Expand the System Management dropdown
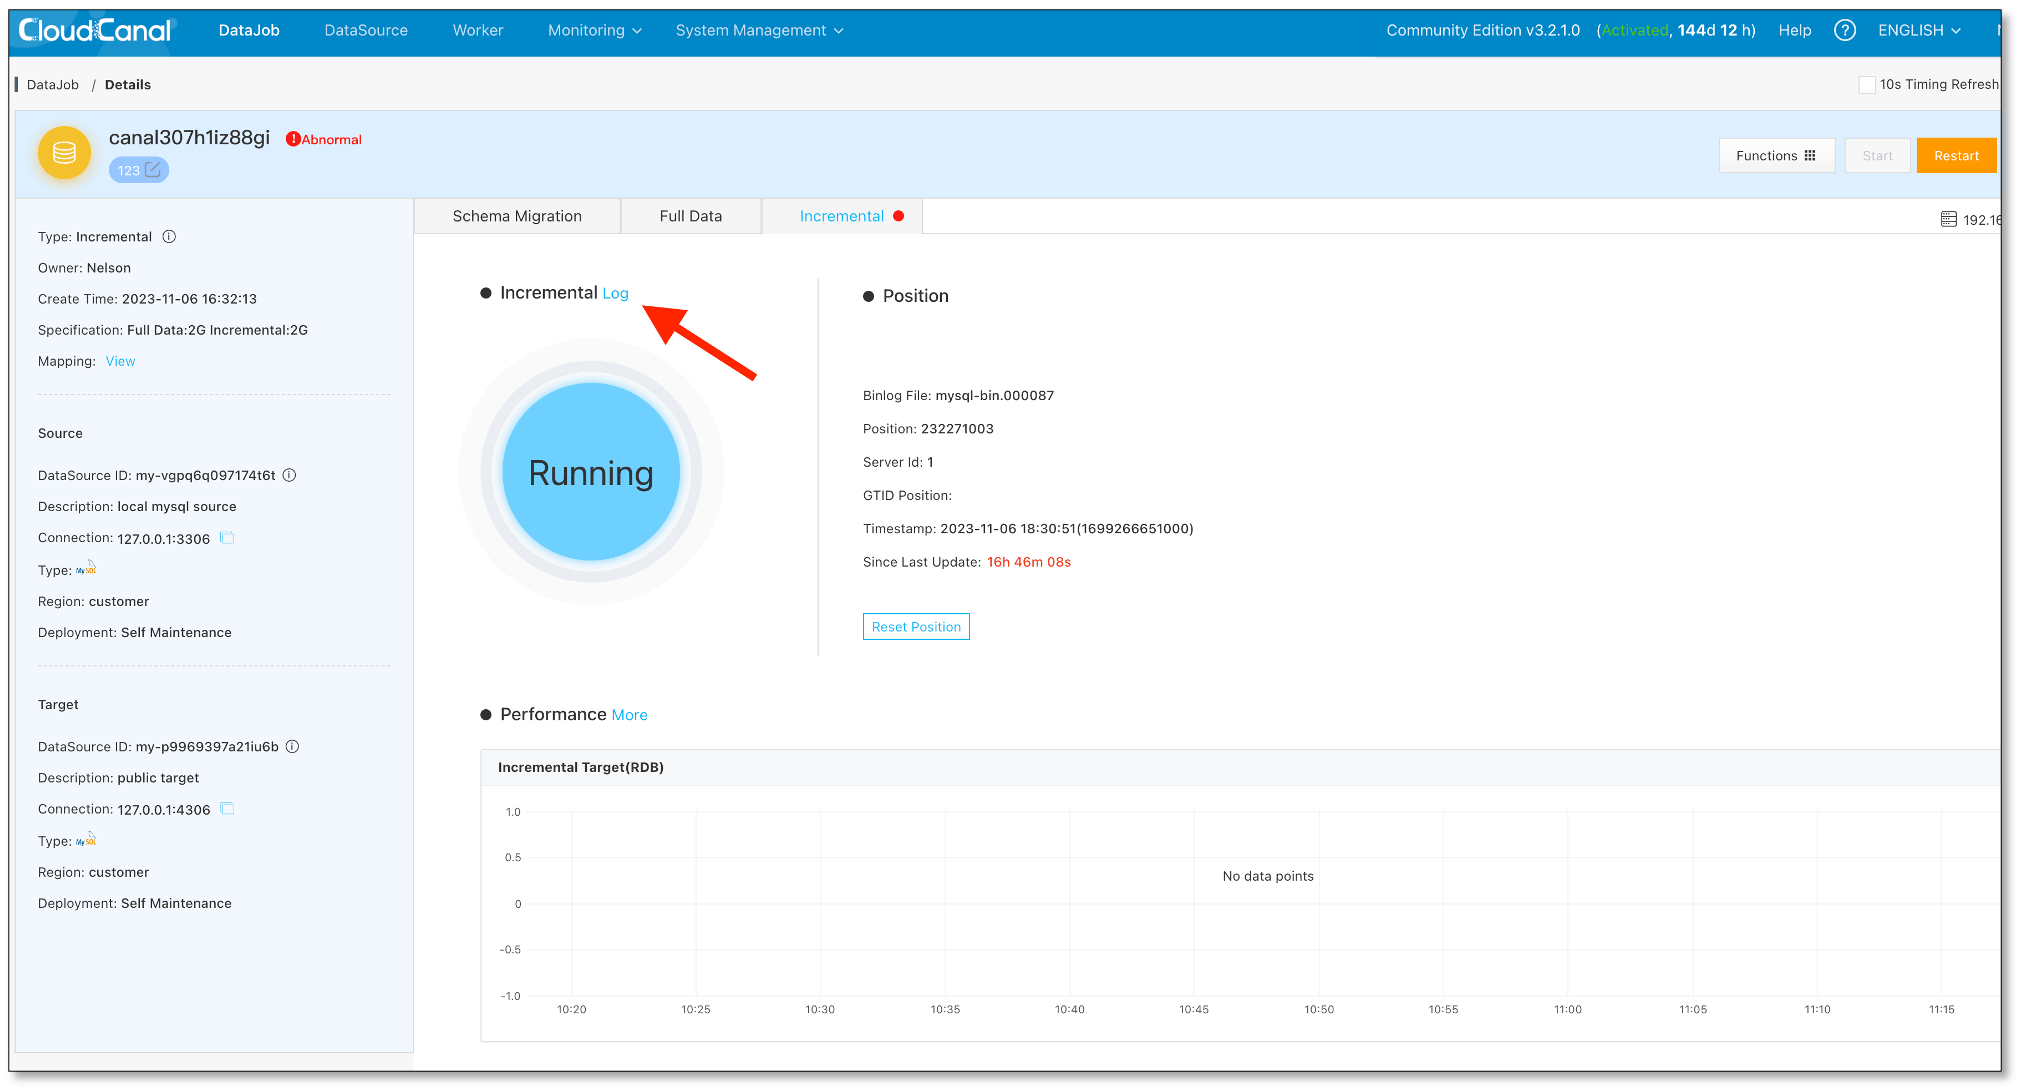Screen dimensions: 2018x1088 click(x=757, y=30)
